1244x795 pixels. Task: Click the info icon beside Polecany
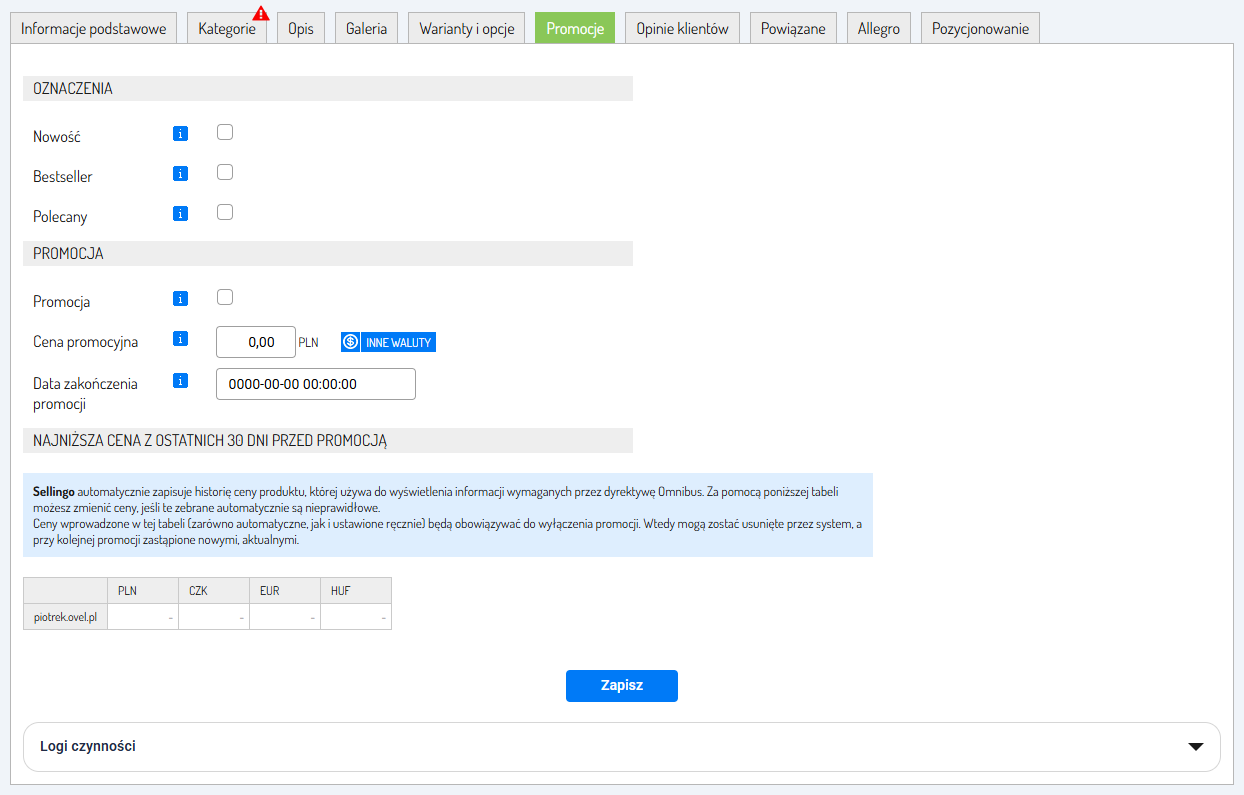[x=180, y=213]
